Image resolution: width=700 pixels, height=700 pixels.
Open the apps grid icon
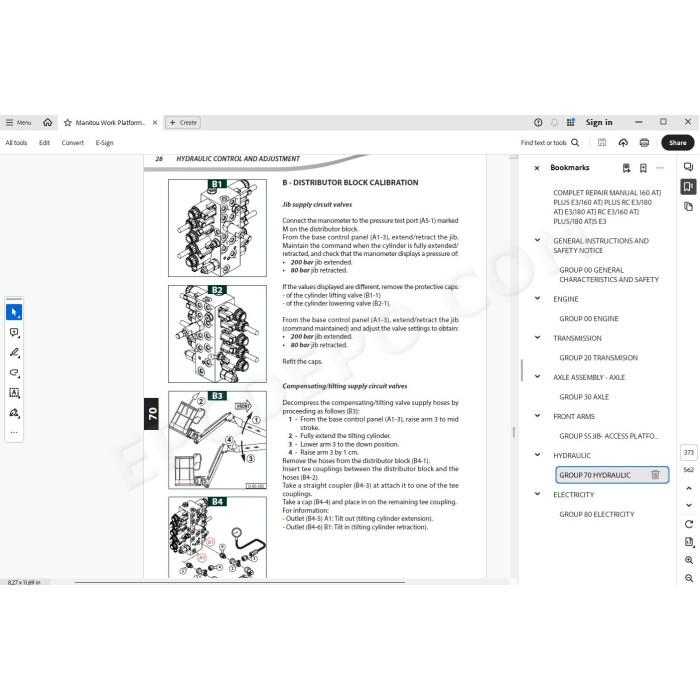(571, 122)
